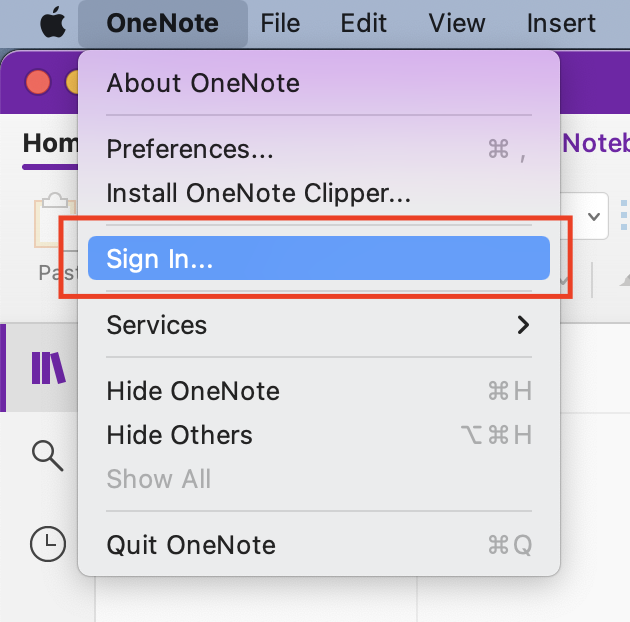Choose Hide OneNote
630x622 pixels.
pos(193,391)
